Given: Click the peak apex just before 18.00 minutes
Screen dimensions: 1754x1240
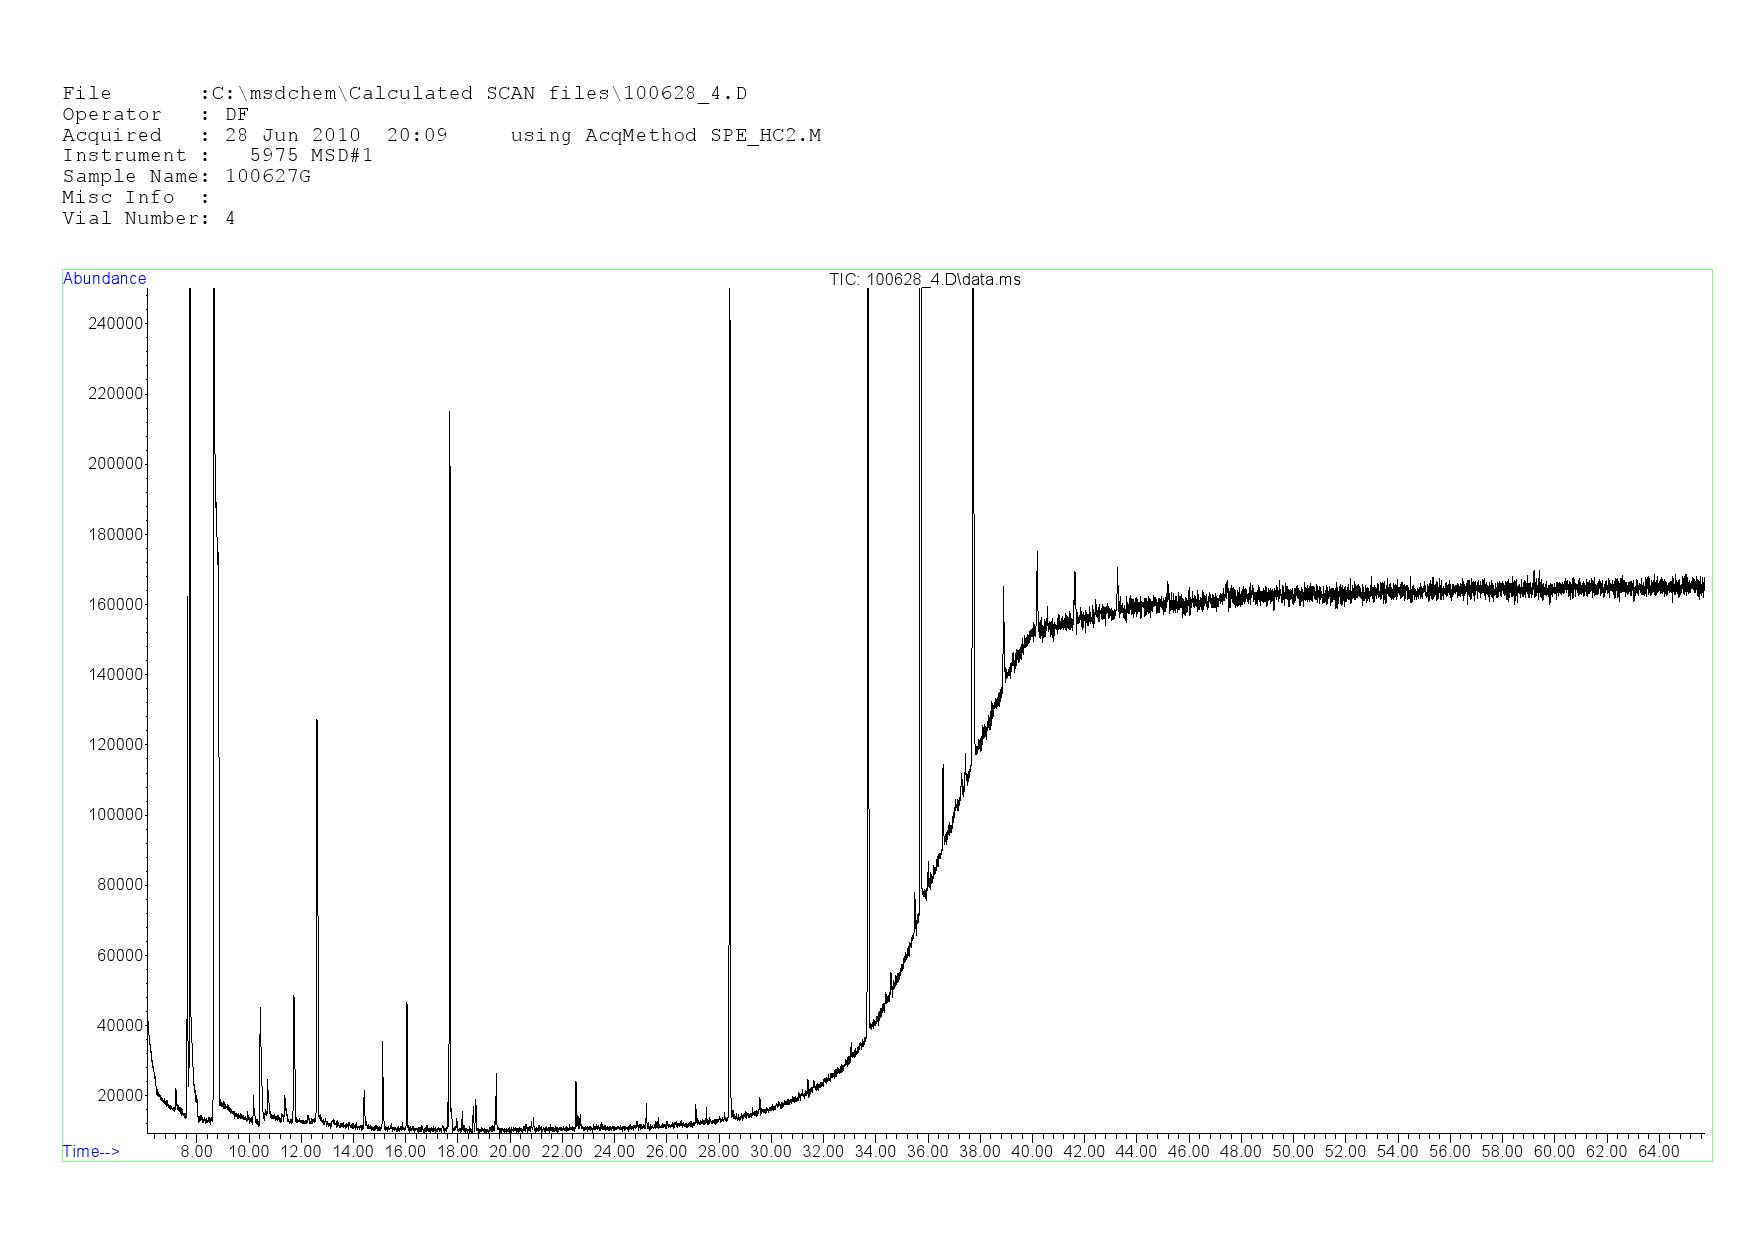Looking at the screenshot, I should [x=449, y=412].
